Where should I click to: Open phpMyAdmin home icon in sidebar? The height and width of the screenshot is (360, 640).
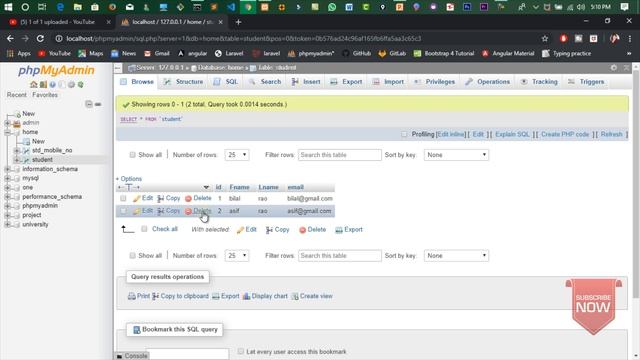tap(33, 84)
